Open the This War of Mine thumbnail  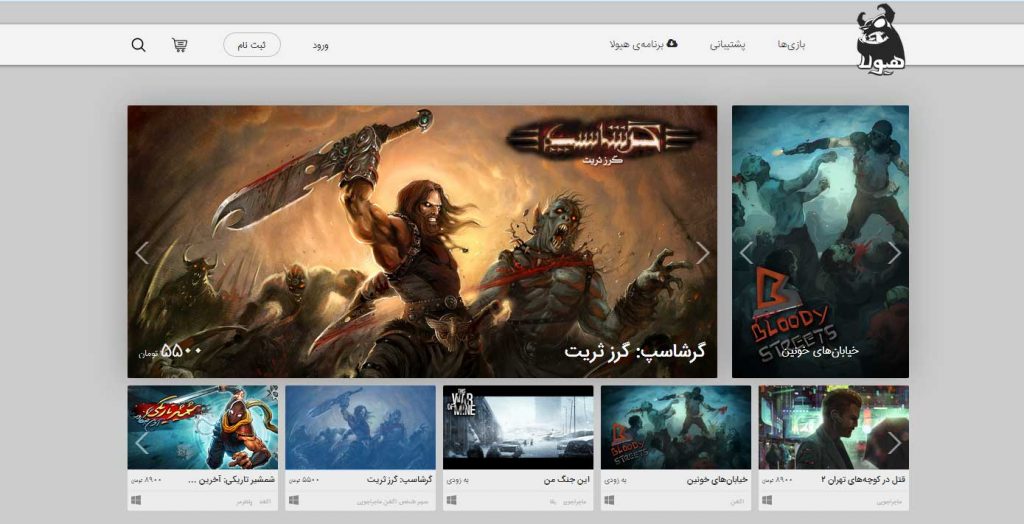[x=518, y=428]
